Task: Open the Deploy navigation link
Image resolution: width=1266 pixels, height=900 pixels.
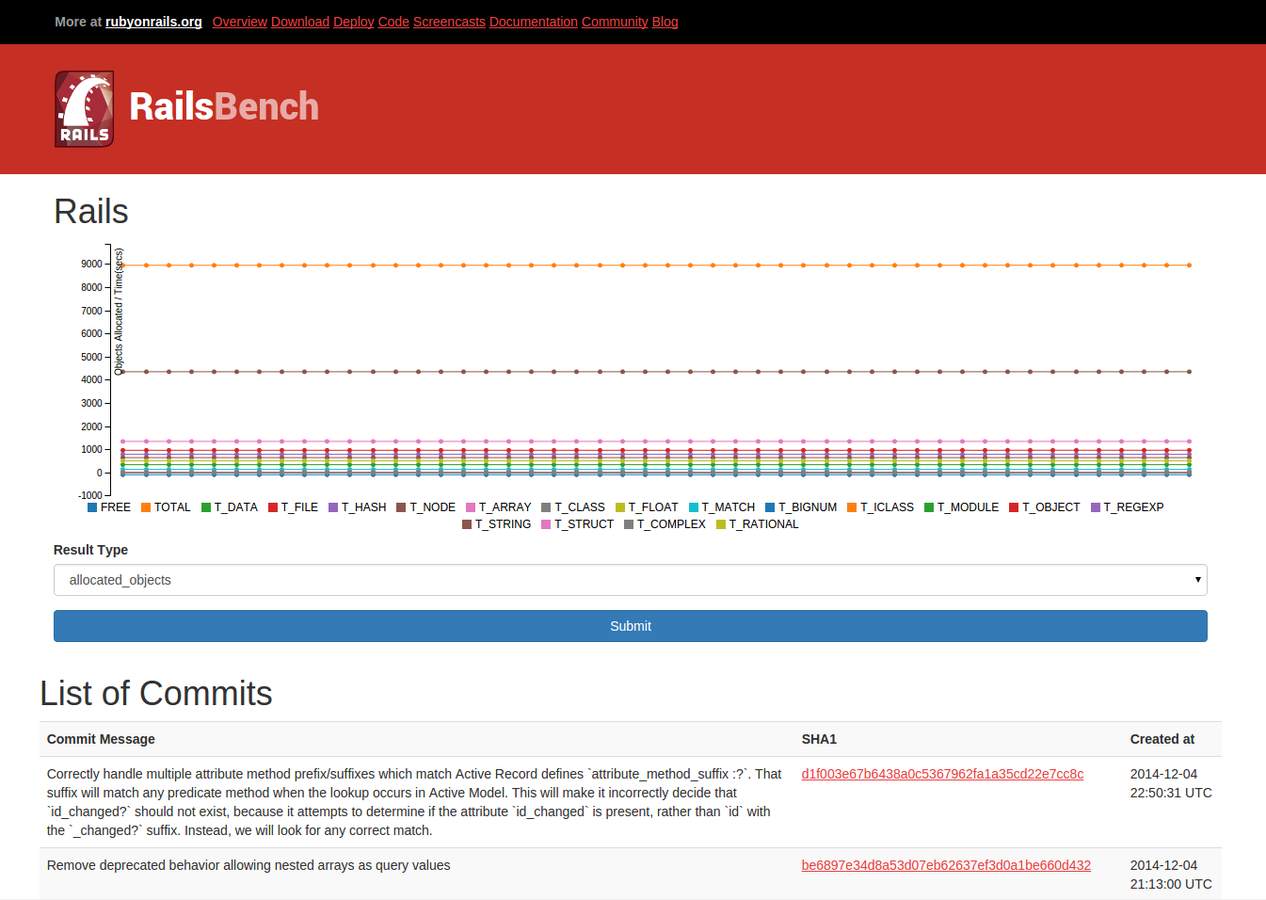Action: pos(354,21)
